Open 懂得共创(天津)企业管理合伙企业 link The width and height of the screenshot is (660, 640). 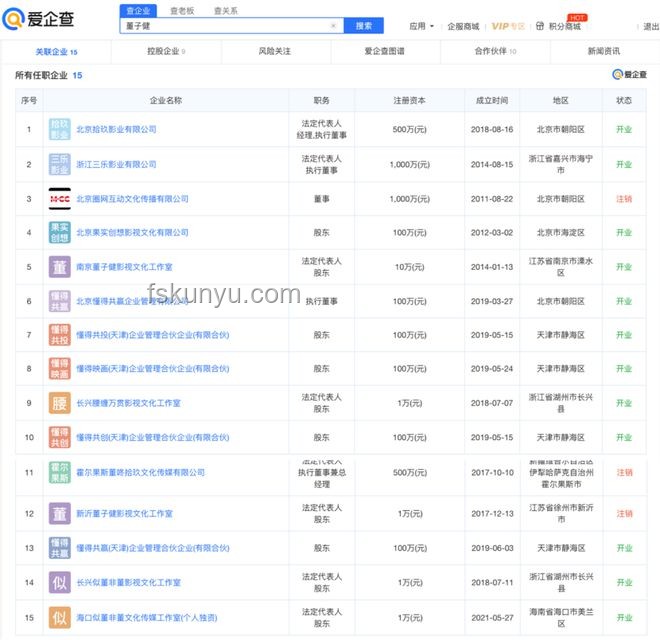(x=152, y=437)
